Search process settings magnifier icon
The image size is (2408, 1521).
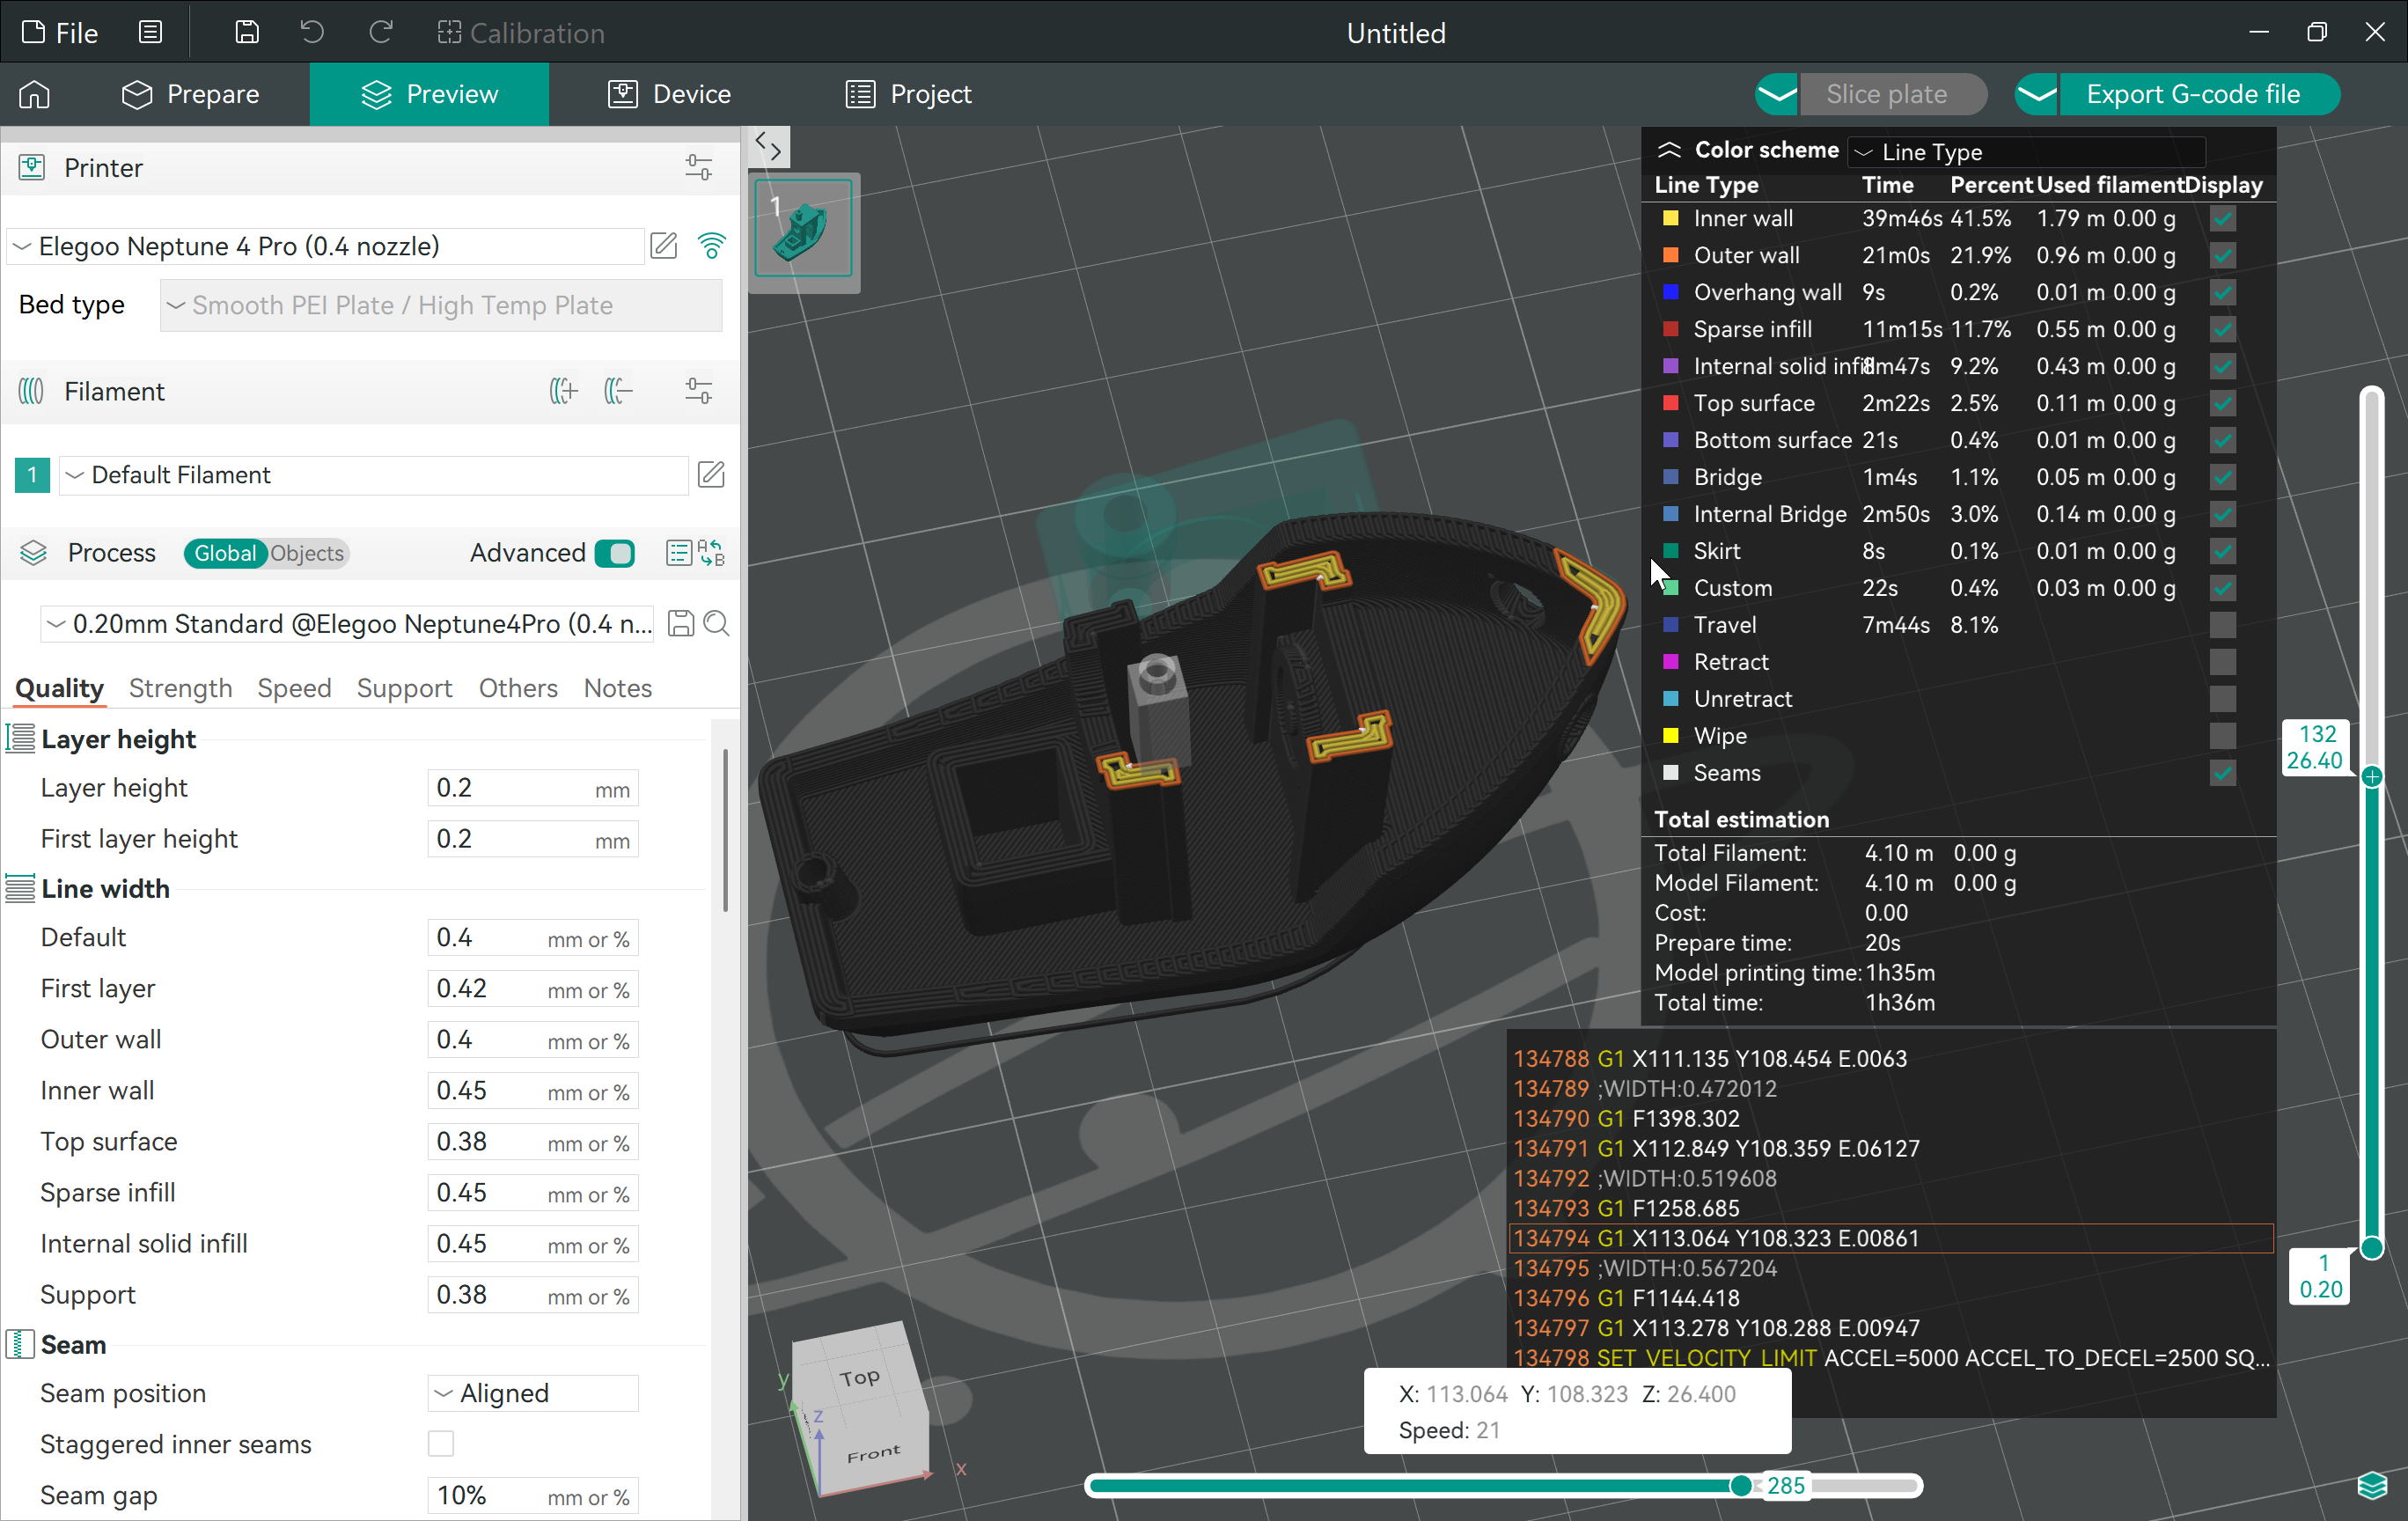[x=716, y=624]
